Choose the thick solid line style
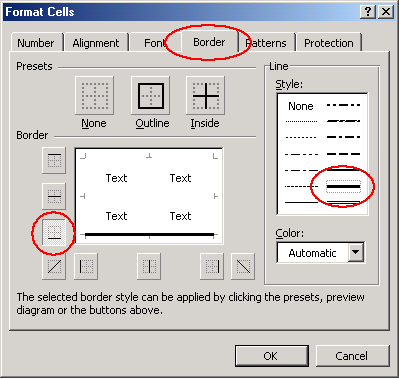Screen dimensions: 399x379 pyautogui.click(x=343, y=186)
